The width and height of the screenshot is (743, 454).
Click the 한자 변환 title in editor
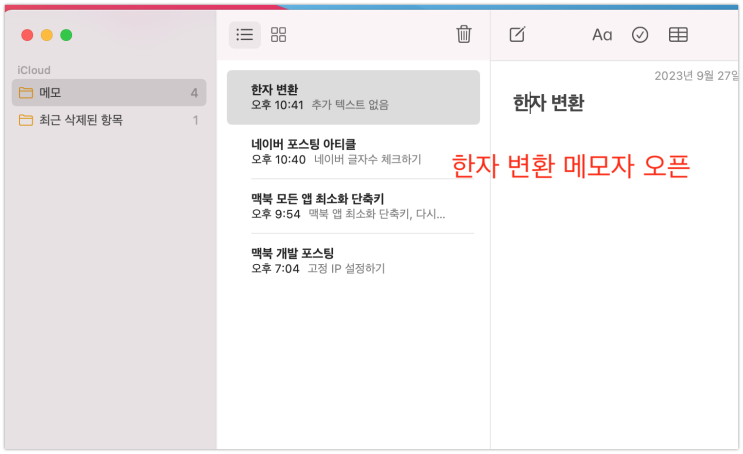(549, 103)
